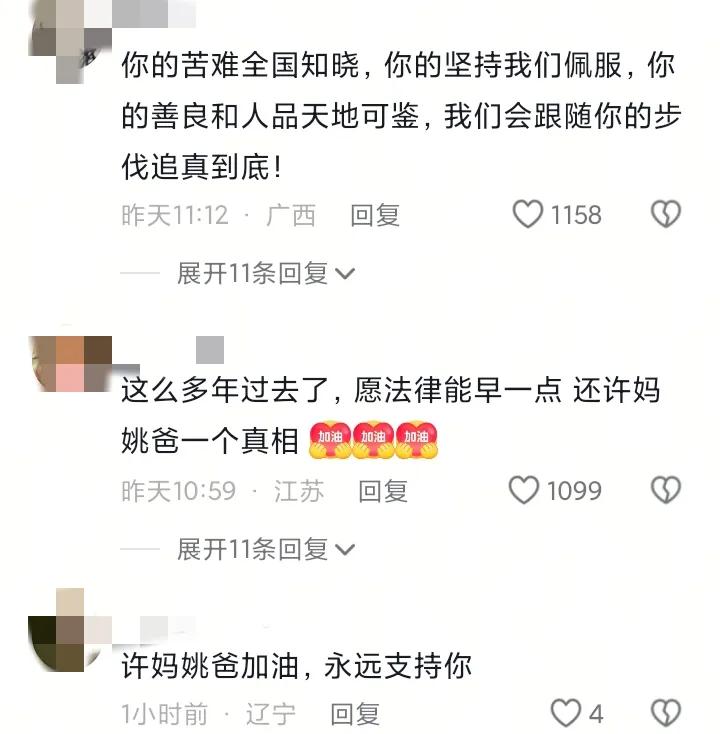Click 回复 on the 昨天10:59 comment
The height and width of the screenshot is (734, 720).
(383, 491)
